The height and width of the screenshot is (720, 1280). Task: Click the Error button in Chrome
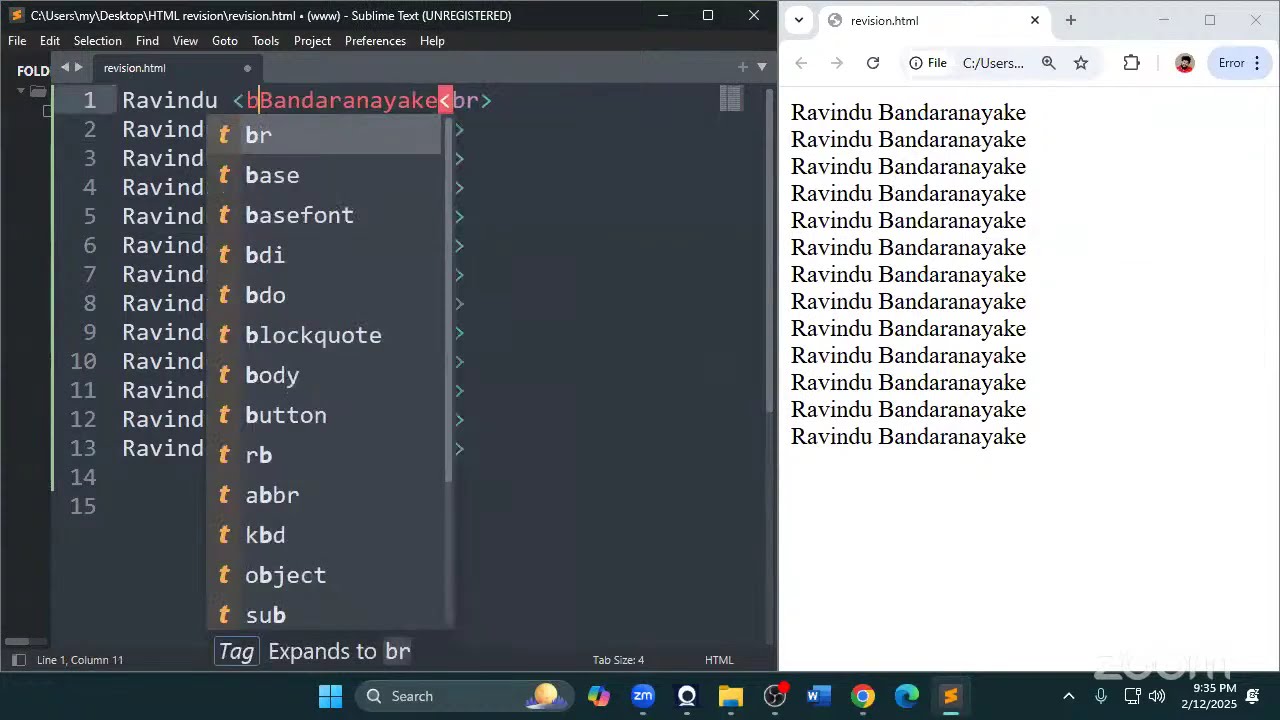click(x=1239, y=63)
